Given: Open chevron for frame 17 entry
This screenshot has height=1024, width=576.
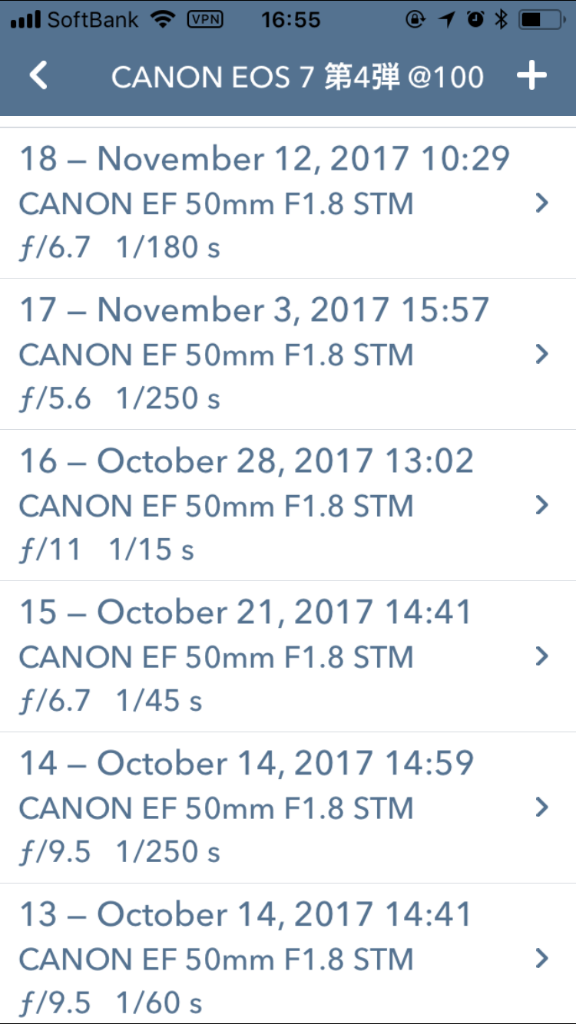Looking at the screenshot, I should tap(541, 355).
